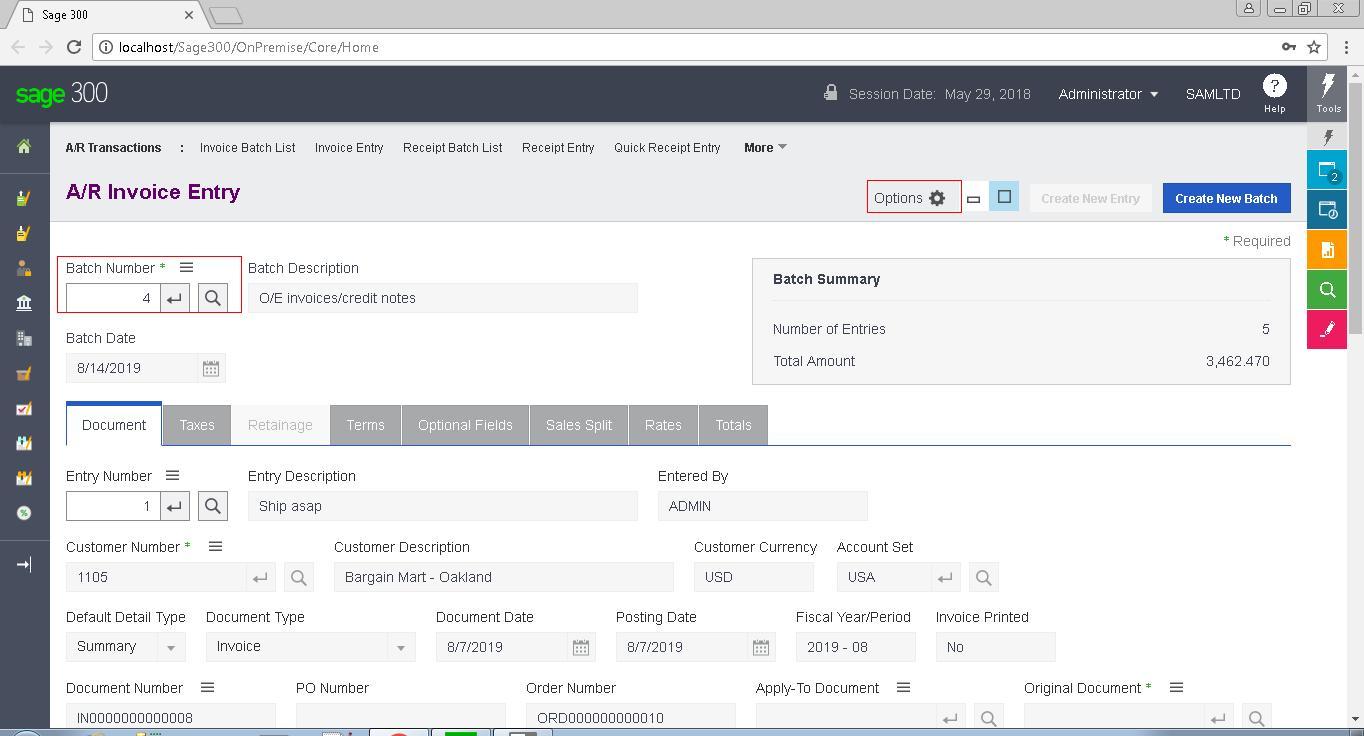The image size is (1364, 736).
Task: Open the Entry Number hamburger menu
Action: 172,475
